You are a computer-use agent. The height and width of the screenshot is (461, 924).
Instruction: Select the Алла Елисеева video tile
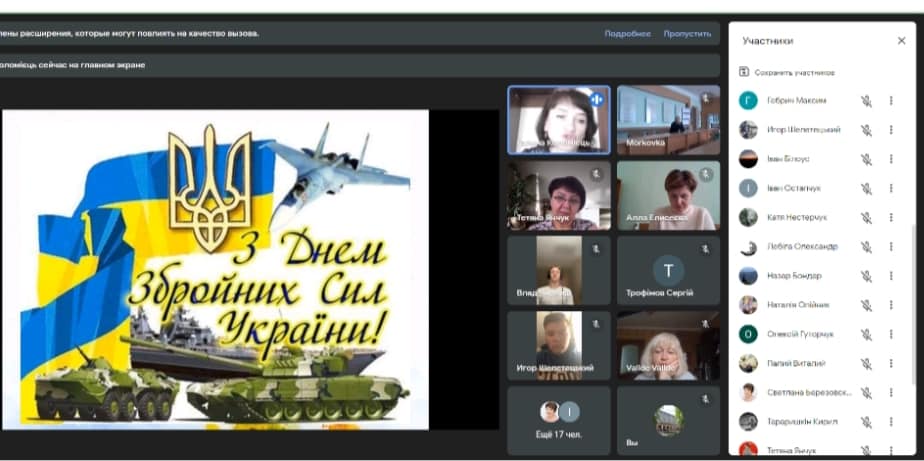click(x=668, y=195)
